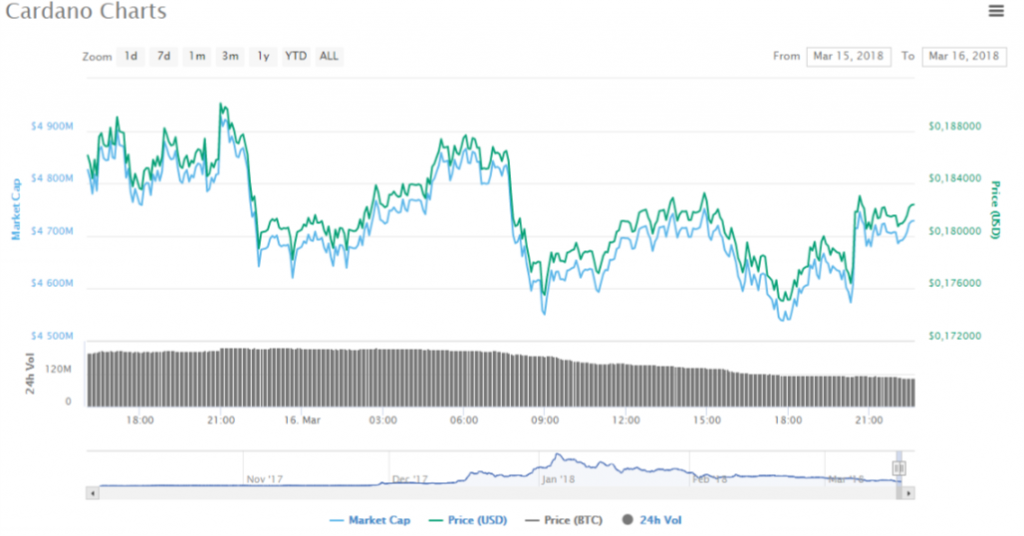Screen dimensions: 1024x536
Task: Set zoom range to 1m
Action: coord(197,56)
